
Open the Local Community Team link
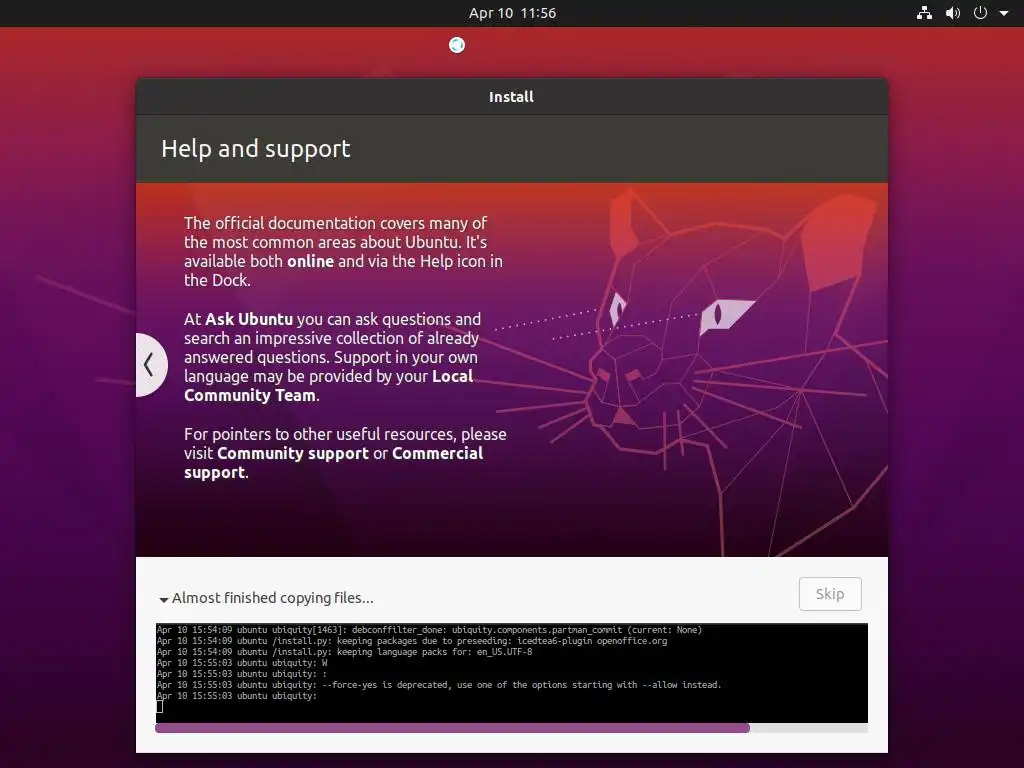click(328, 386)
